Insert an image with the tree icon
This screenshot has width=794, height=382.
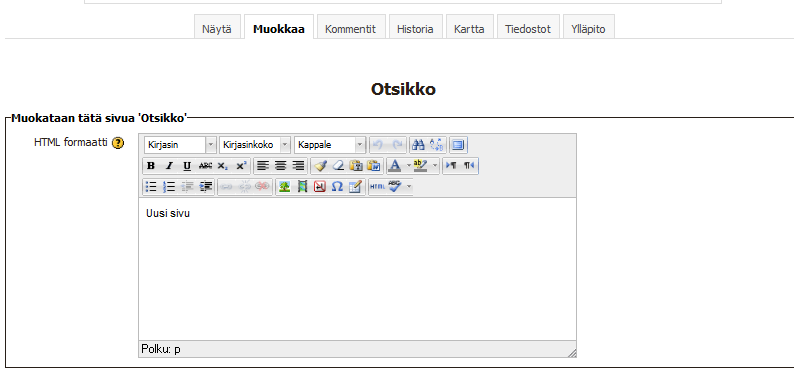pos(284,187)
